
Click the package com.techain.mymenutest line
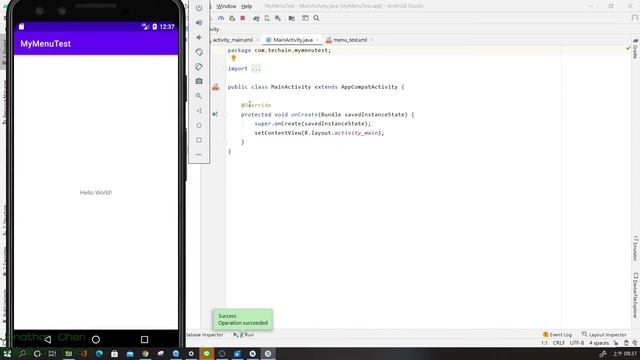coord(279,50)
